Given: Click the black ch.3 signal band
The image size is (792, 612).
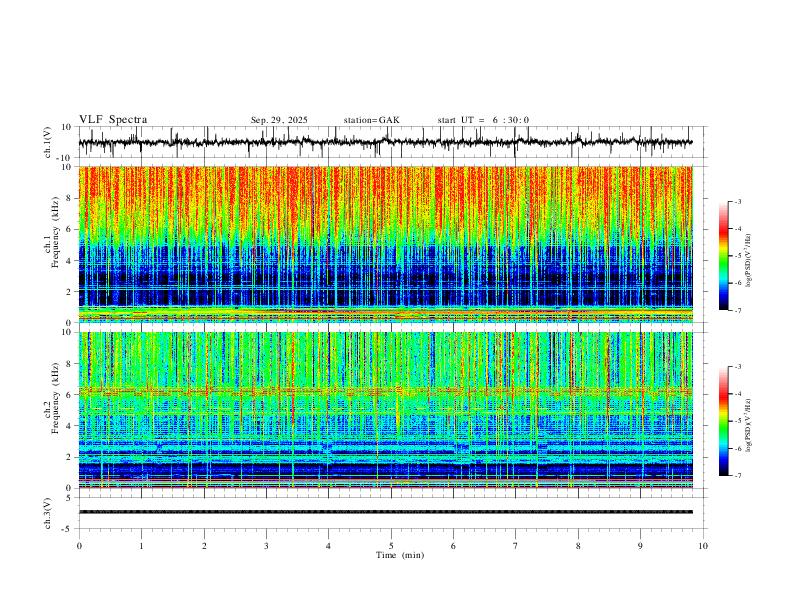Looking at the screenshot, I should coord(385,512).
